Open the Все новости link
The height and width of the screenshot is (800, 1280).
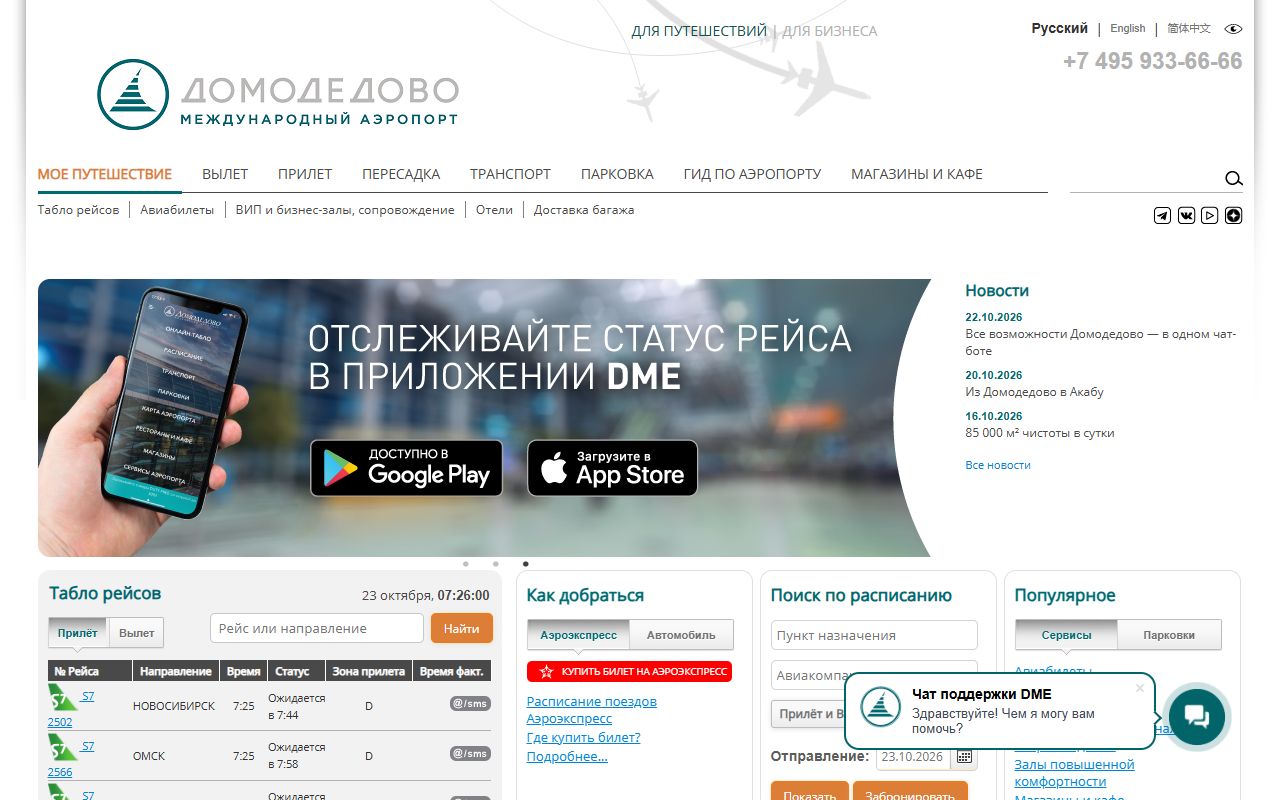pyautogui.click(x=998, y=465)
